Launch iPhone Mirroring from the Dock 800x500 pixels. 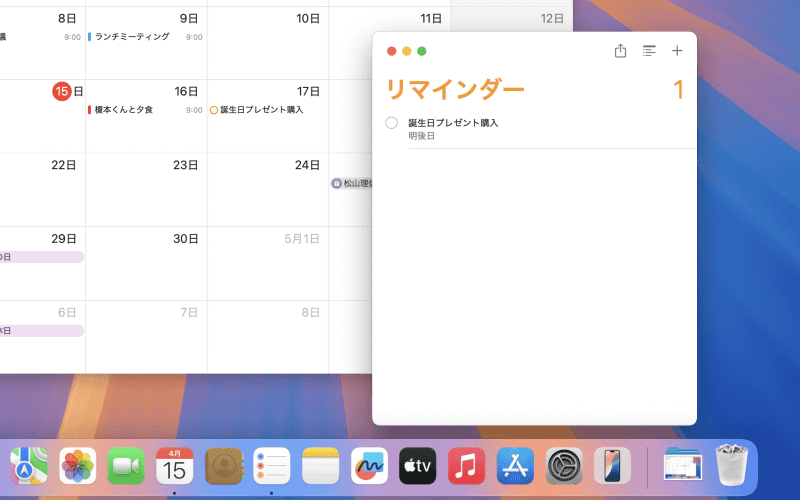(x=612, y=466)
